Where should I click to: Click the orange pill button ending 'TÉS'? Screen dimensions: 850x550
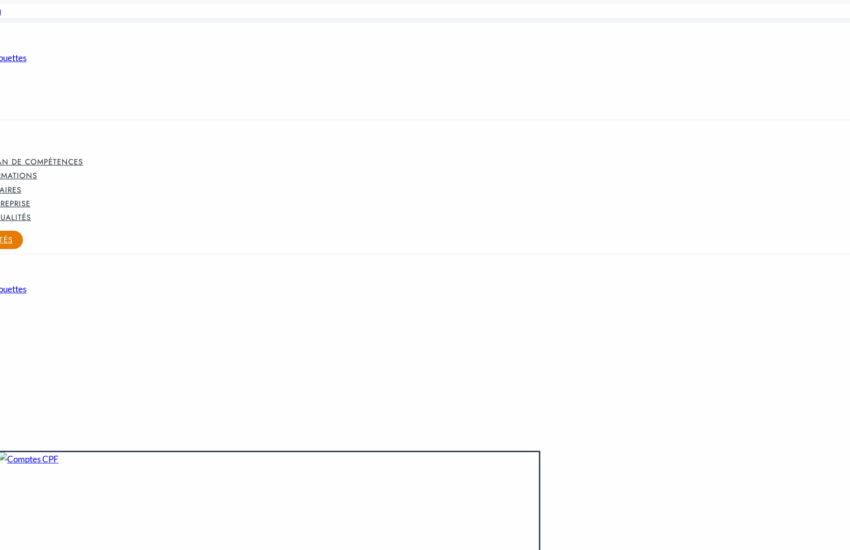[x=11, y=240]
